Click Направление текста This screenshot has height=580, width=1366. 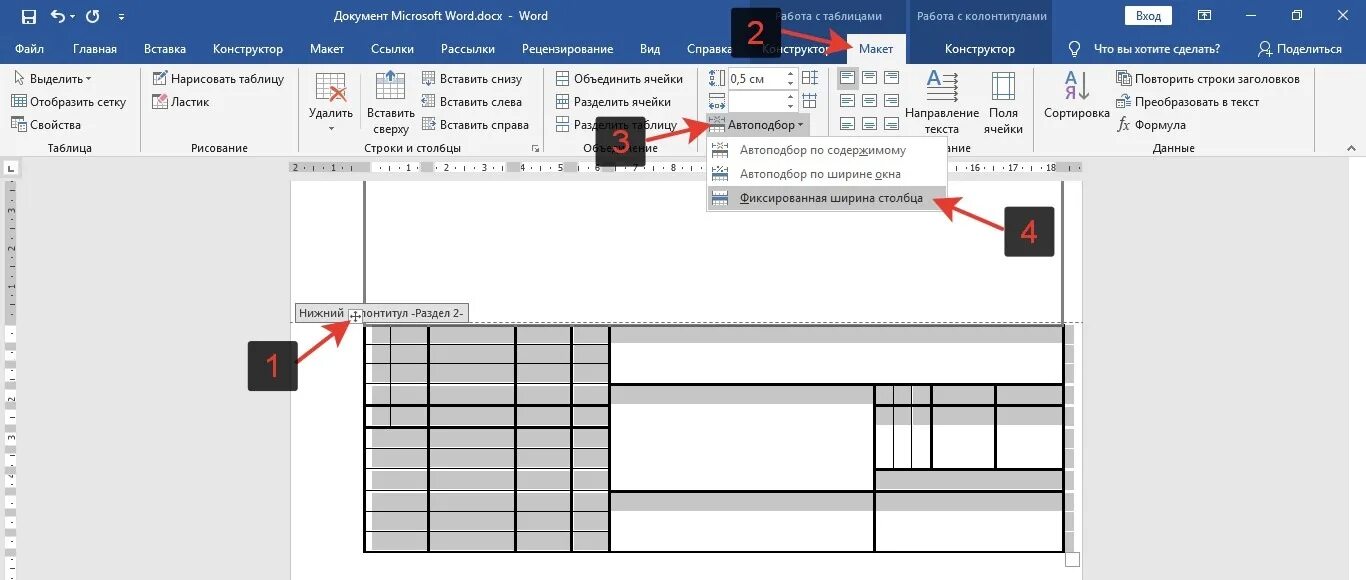click(x=942, y=102)
